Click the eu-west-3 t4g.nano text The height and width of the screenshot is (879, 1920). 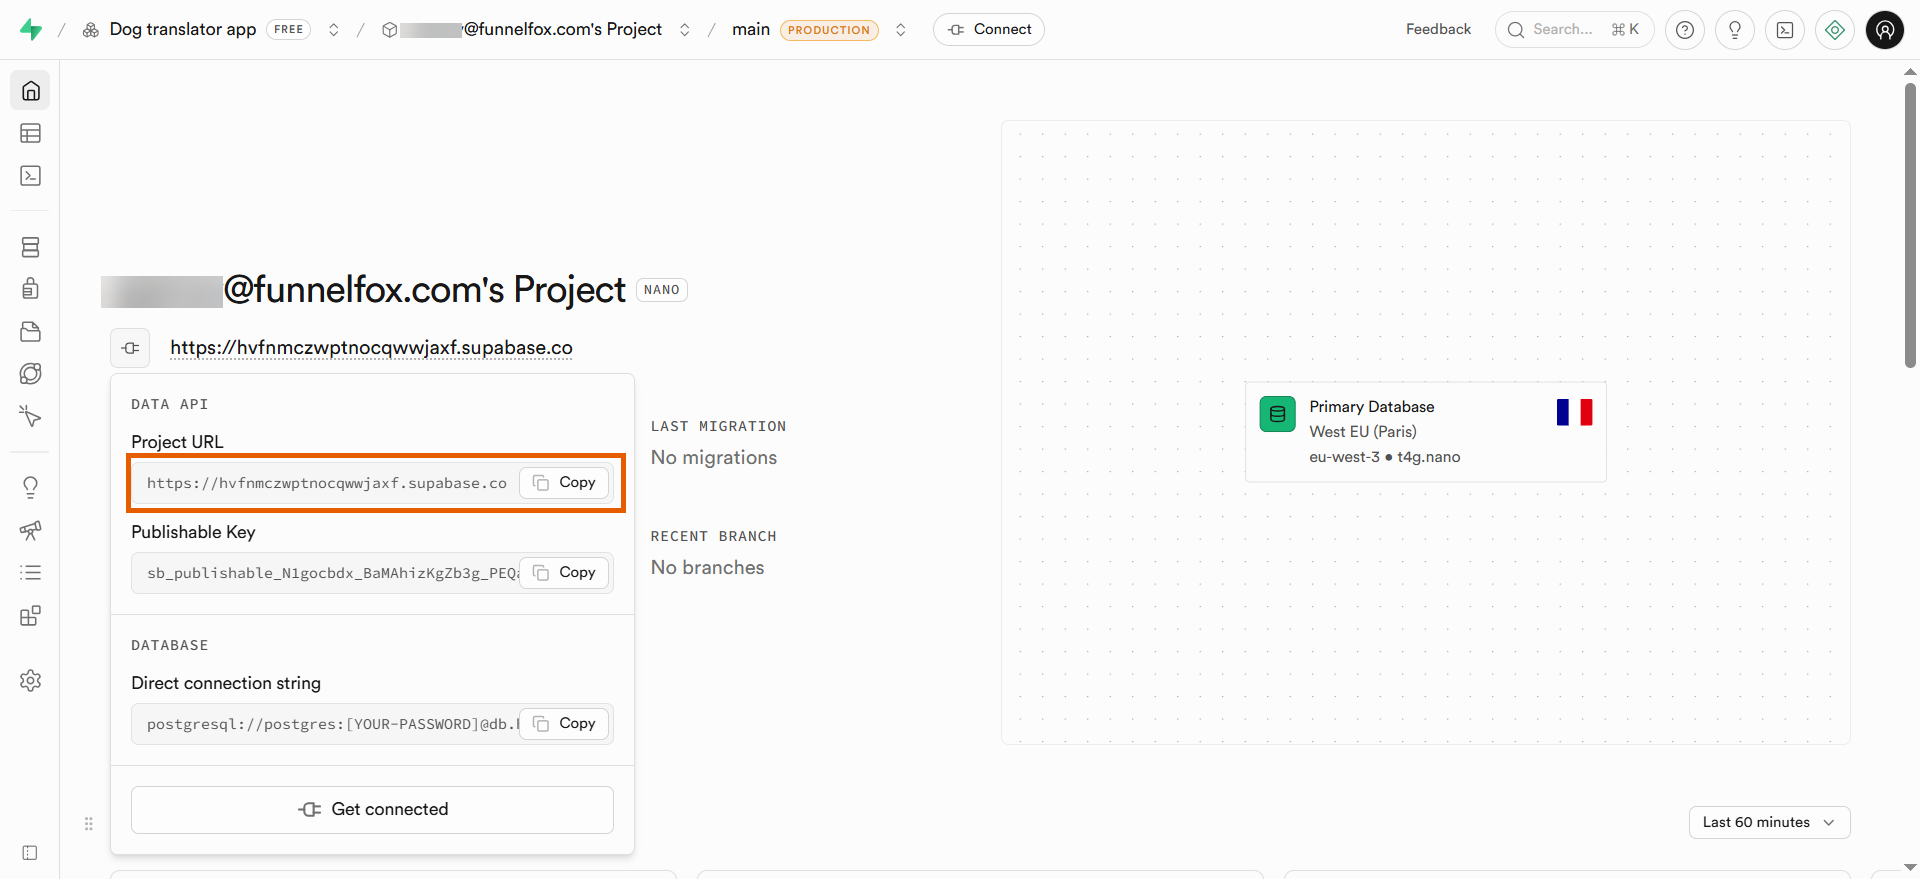[x=1385, y=457]
